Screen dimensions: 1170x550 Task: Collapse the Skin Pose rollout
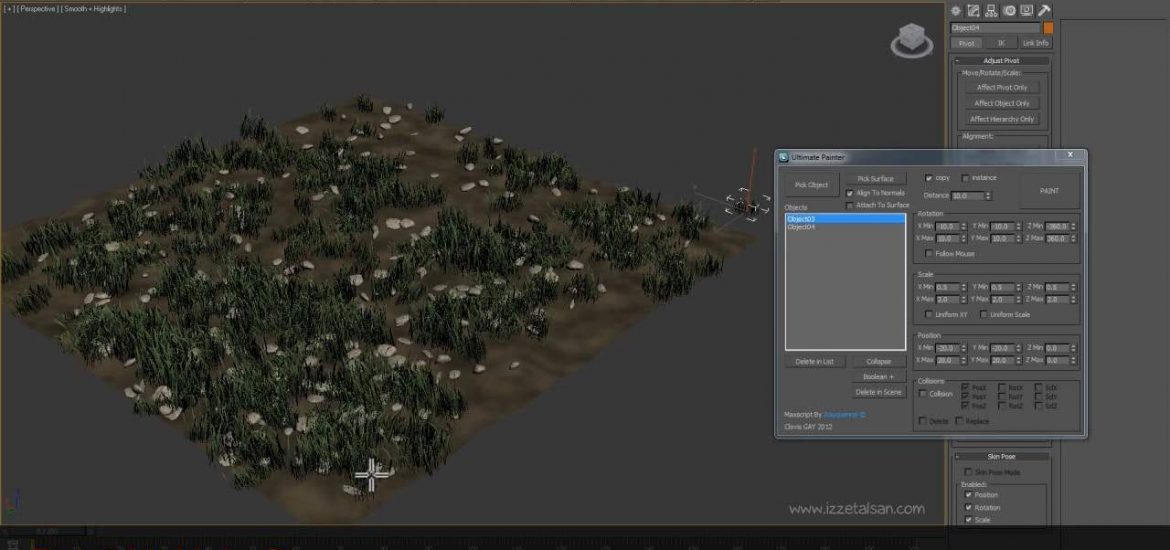point(1000,456)
